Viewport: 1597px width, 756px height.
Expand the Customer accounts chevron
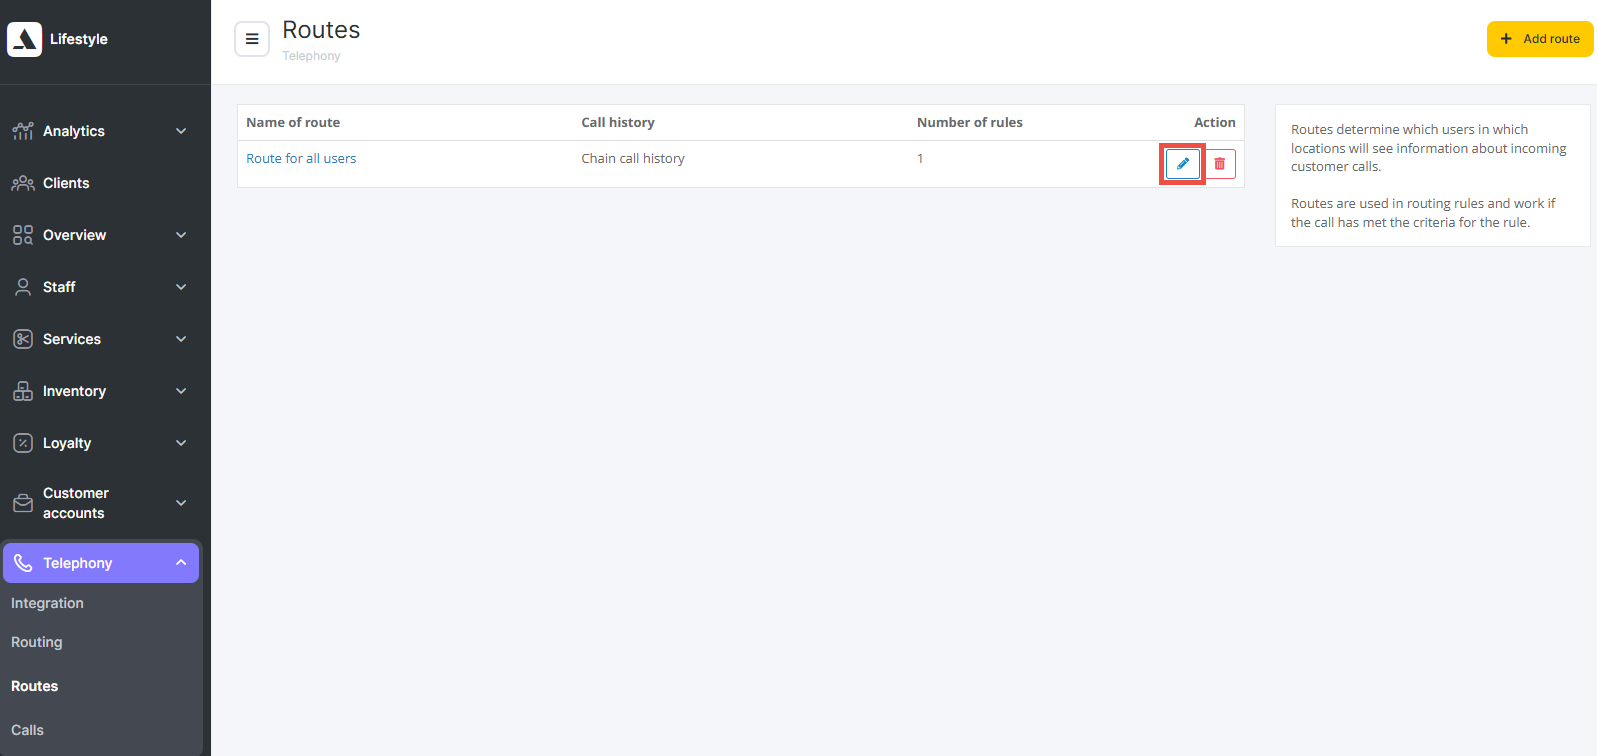(181, 503)
